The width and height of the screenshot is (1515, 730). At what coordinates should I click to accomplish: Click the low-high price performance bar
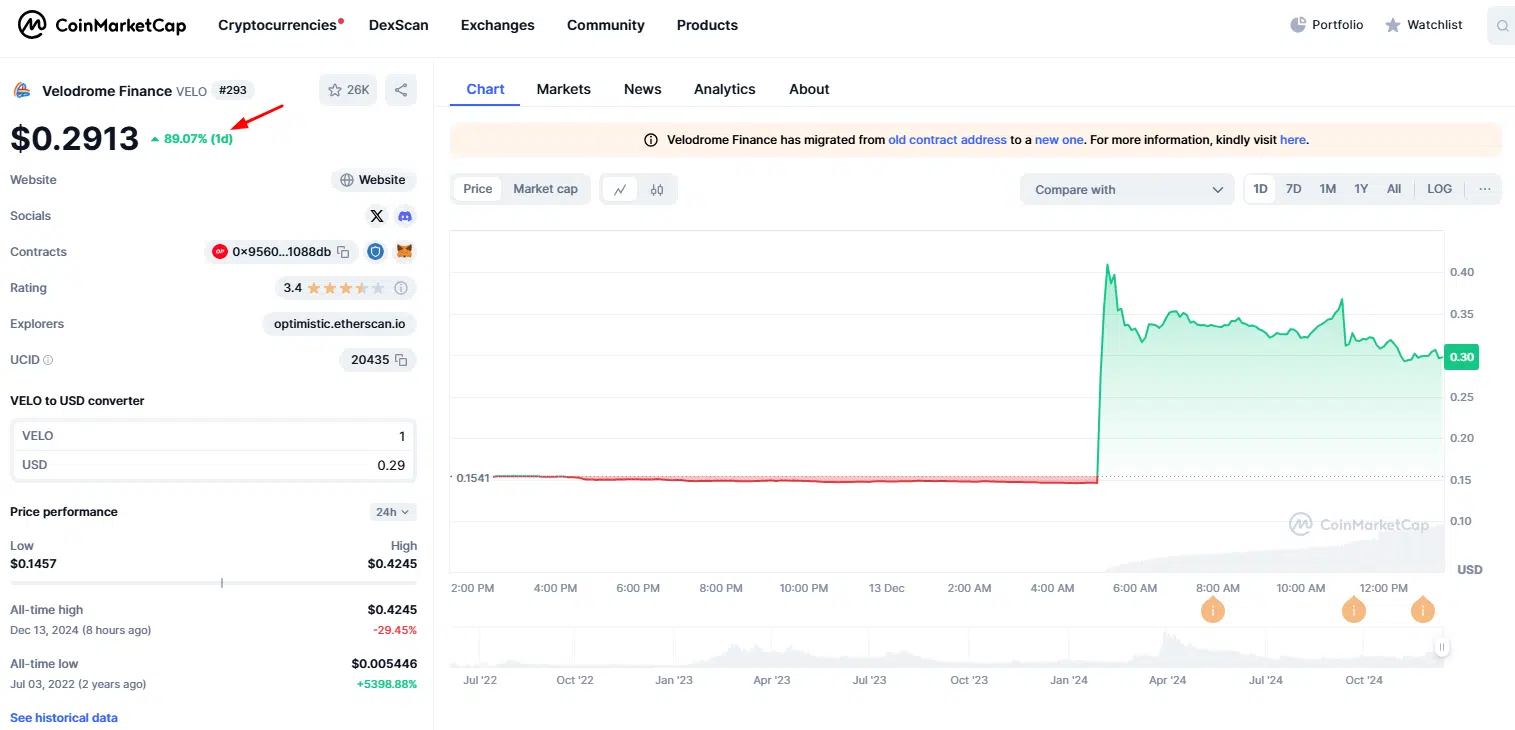[x=213, y=582]
